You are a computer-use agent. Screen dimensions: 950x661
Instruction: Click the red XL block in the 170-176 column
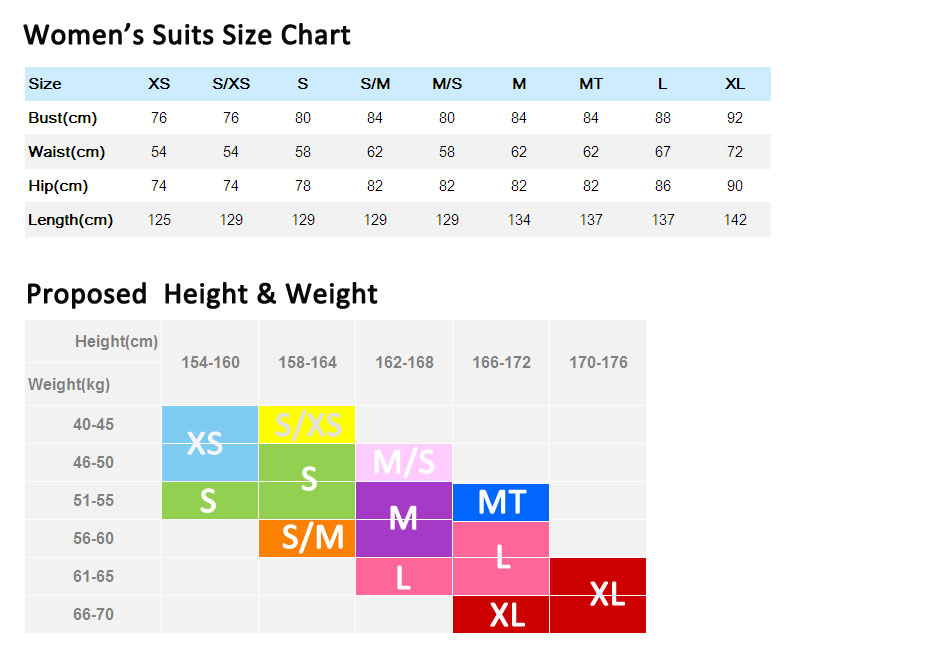click(x=598, y=594)
